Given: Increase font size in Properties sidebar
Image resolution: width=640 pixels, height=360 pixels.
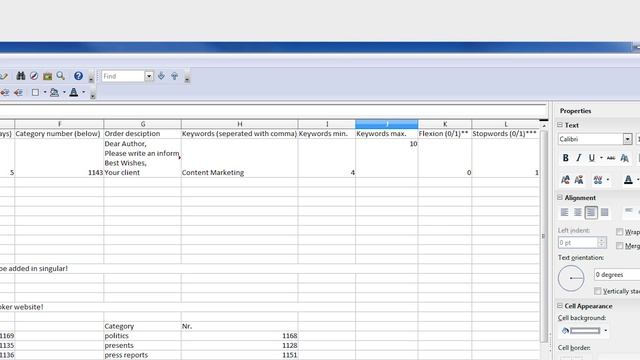Looking at the screenshot, I should (565, 180).
